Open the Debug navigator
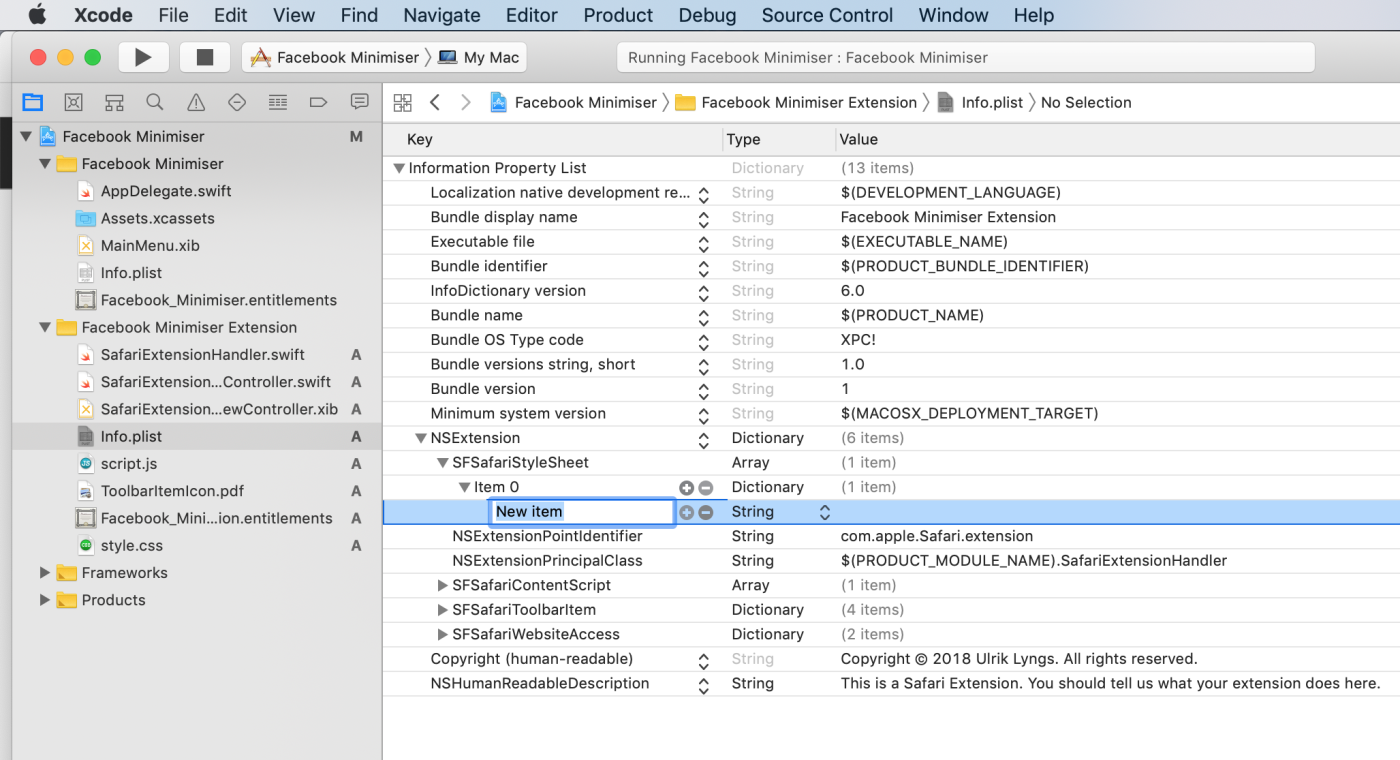 tap(278, 102)
